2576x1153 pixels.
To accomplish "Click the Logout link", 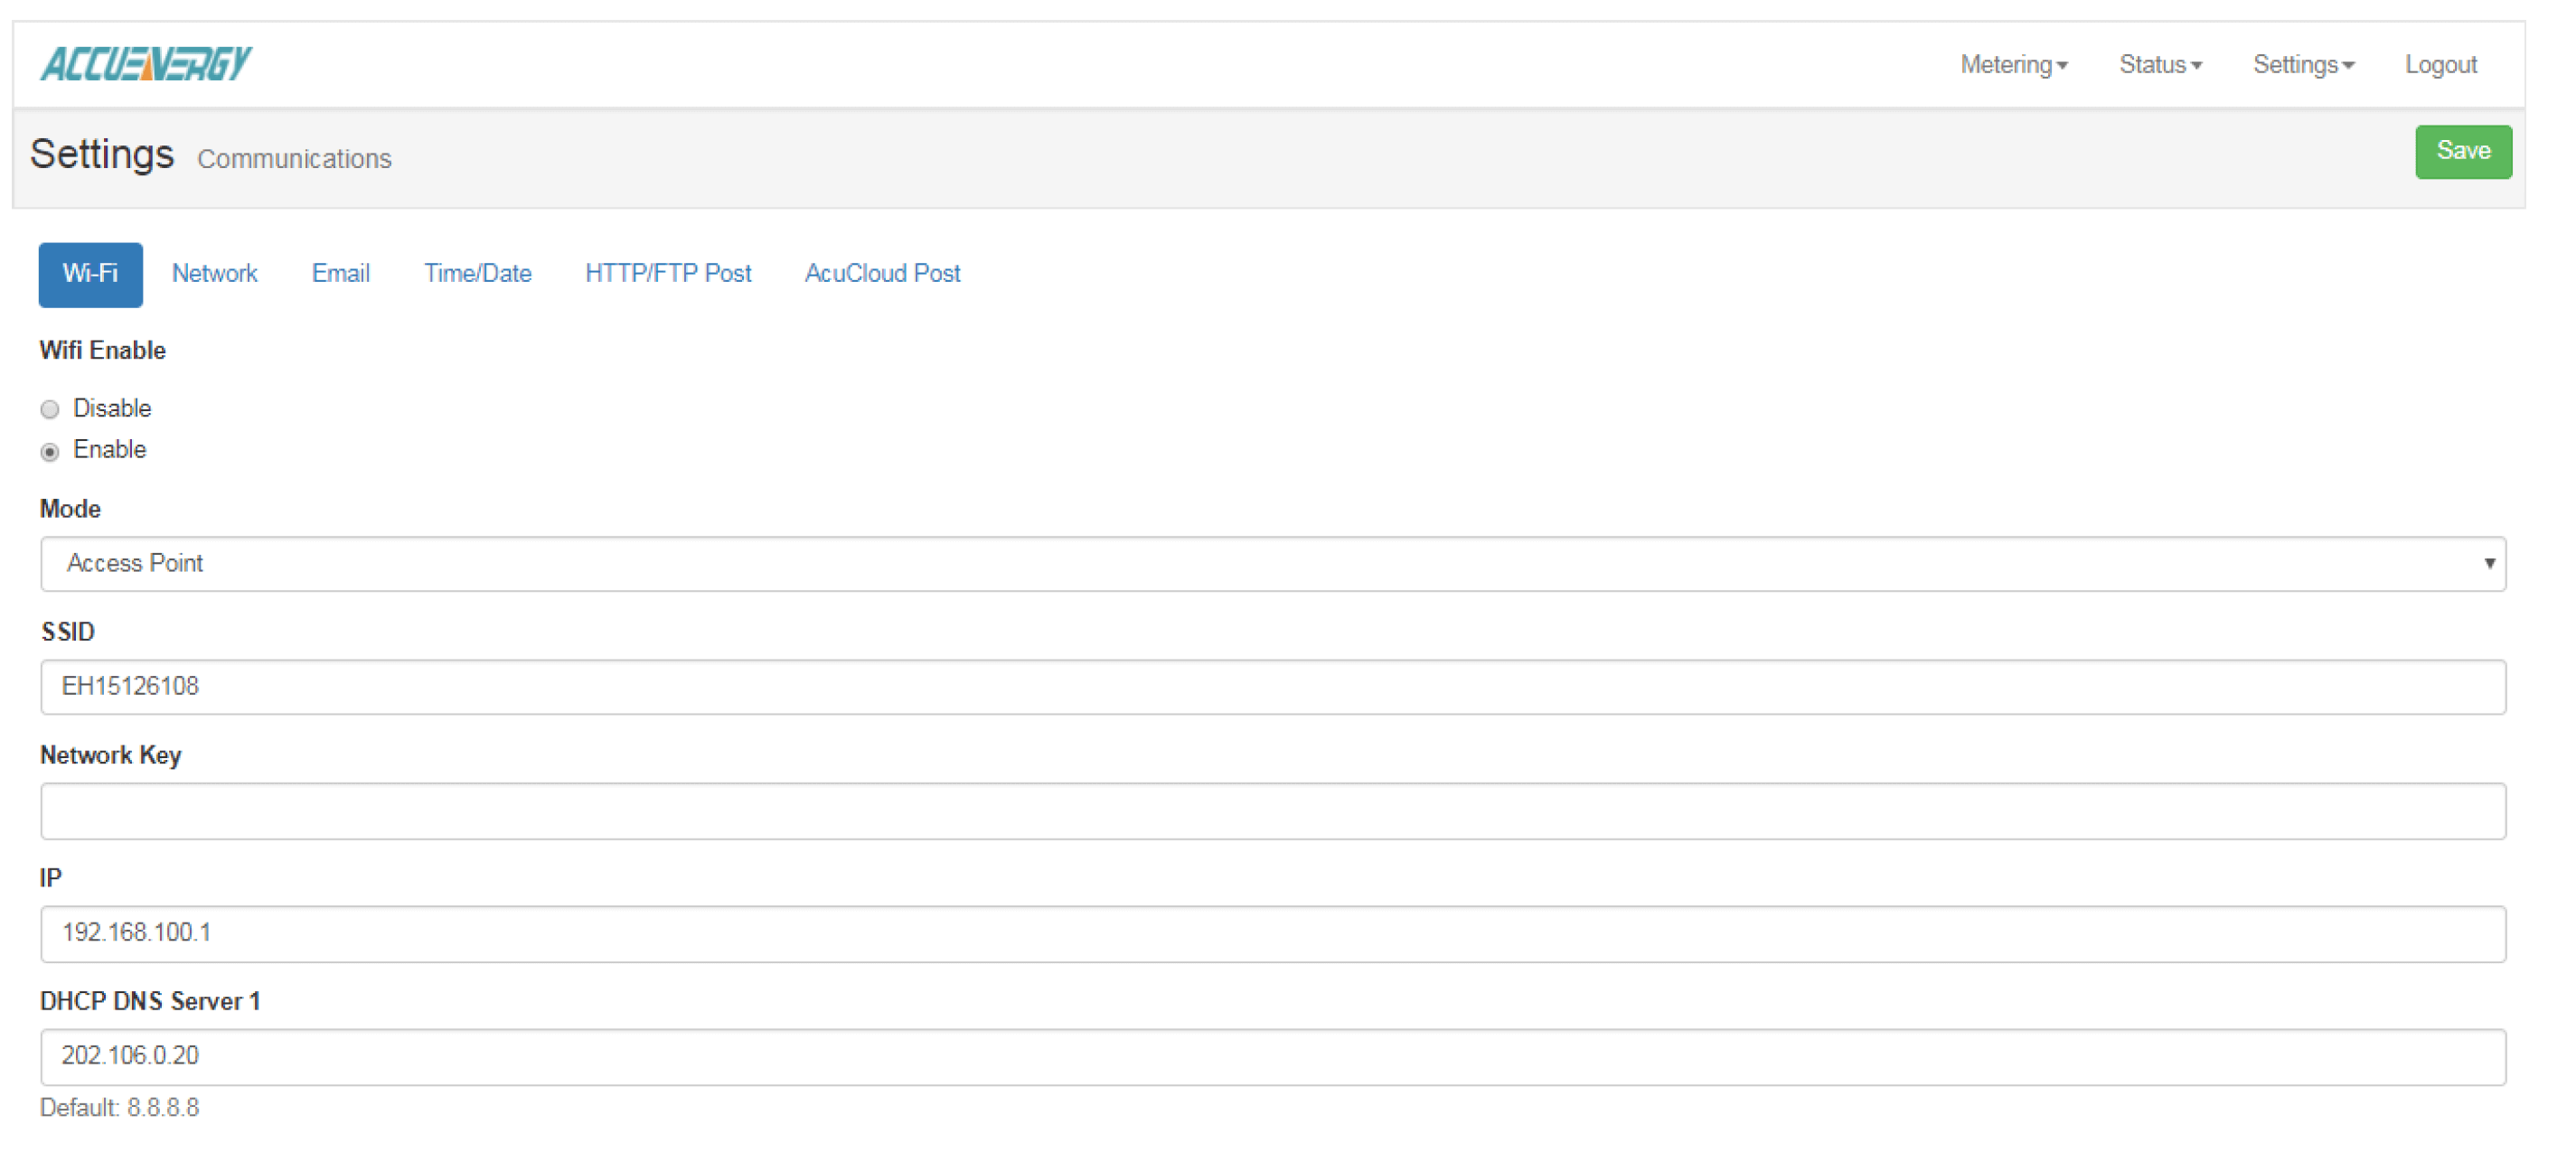I will [2440, 65].
